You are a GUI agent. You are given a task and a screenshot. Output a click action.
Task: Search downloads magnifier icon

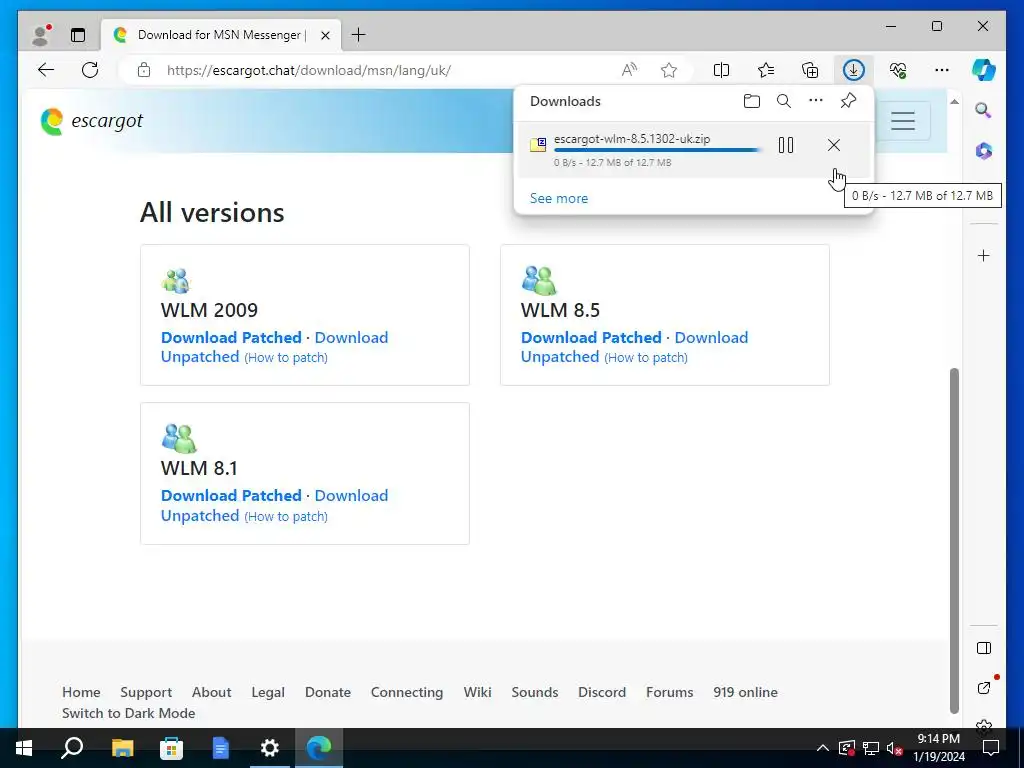784,101
